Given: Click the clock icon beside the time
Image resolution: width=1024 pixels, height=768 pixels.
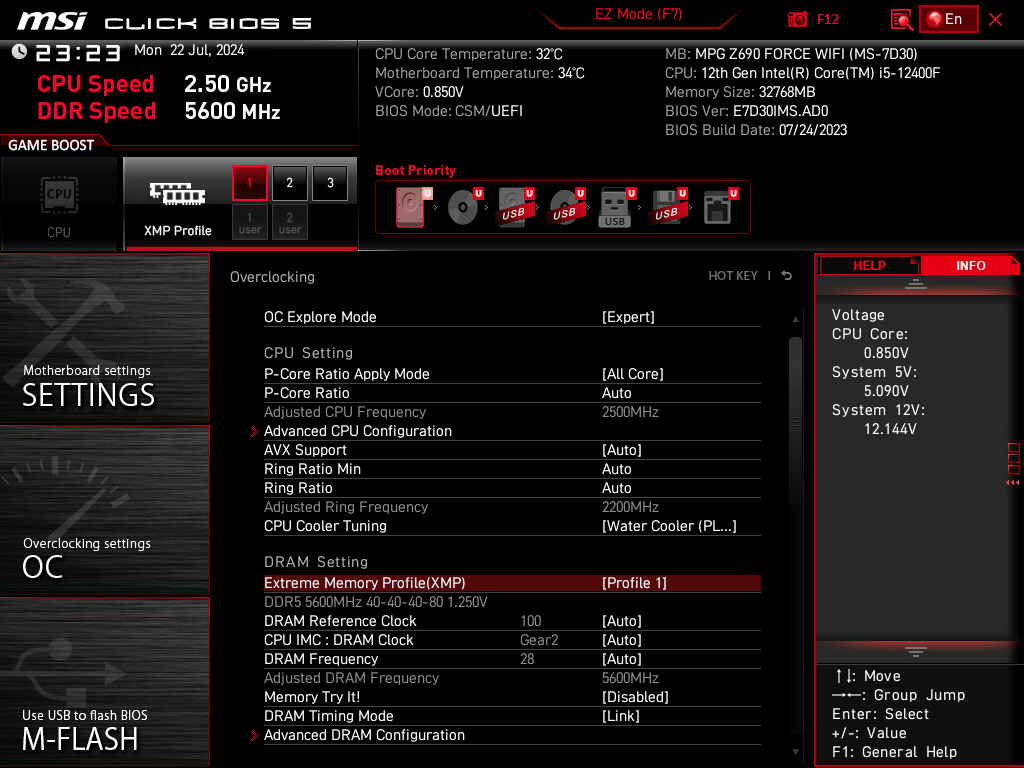Looking at the screenshot, I should pyautogui.click(x=20, y=51).
